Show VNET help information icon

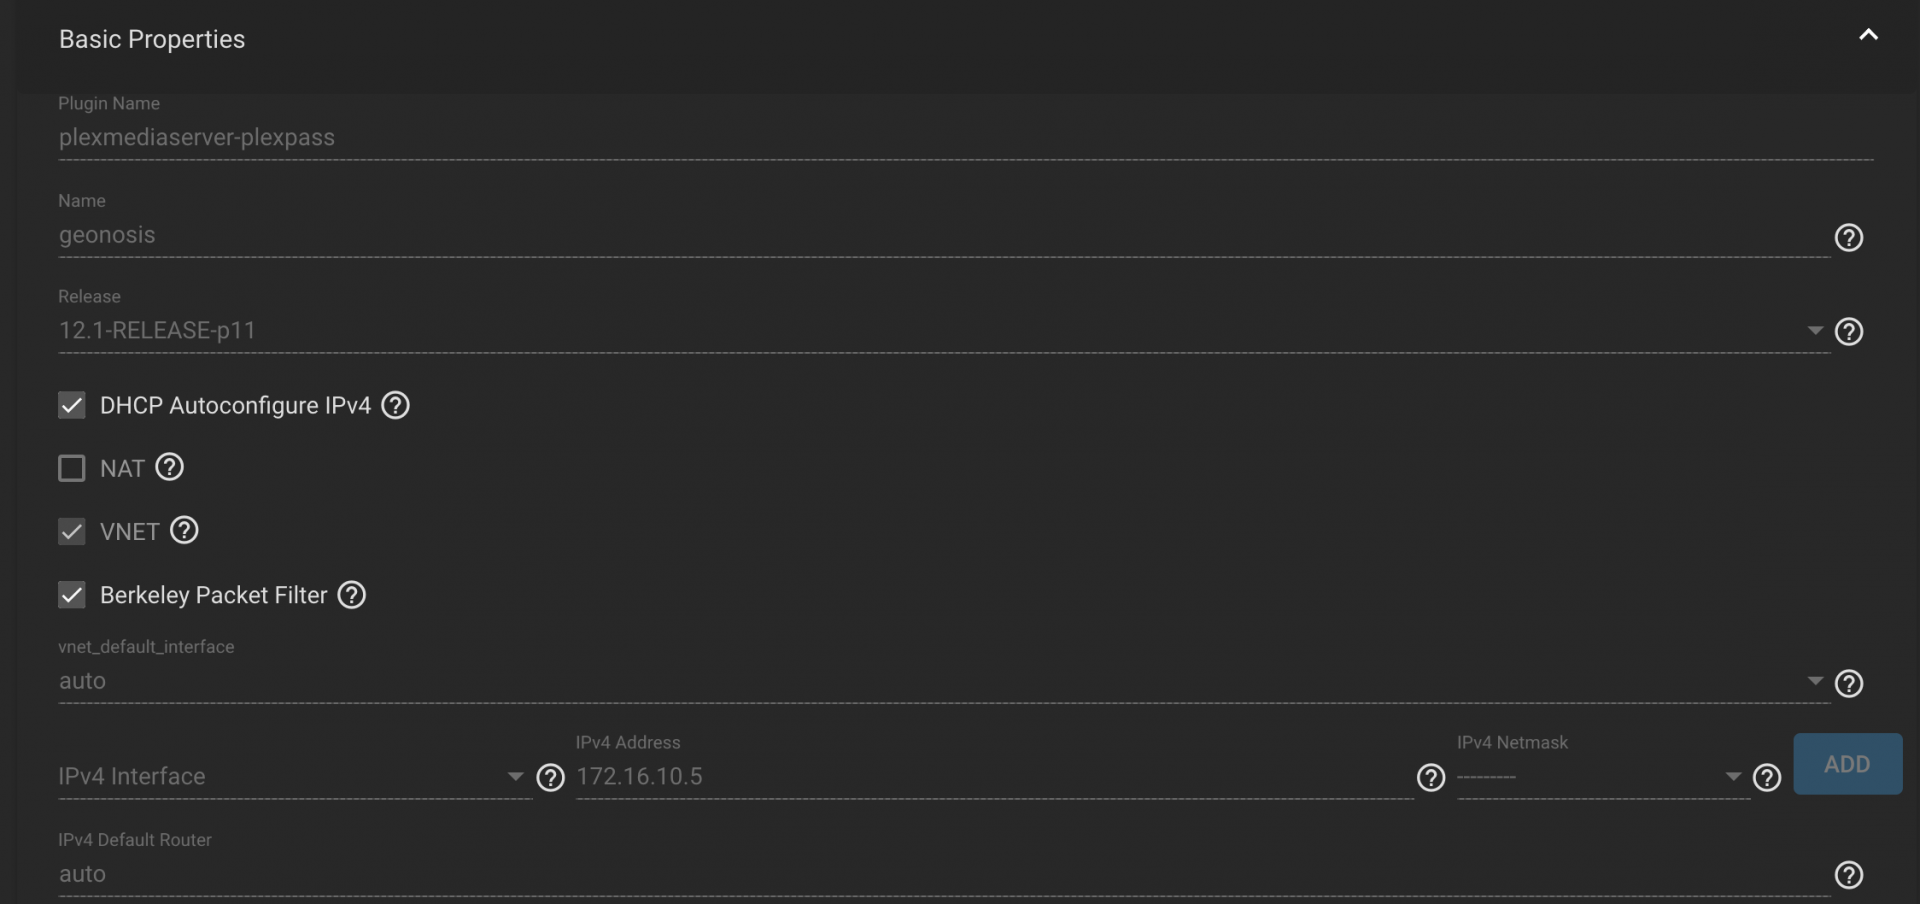[184, 530]
